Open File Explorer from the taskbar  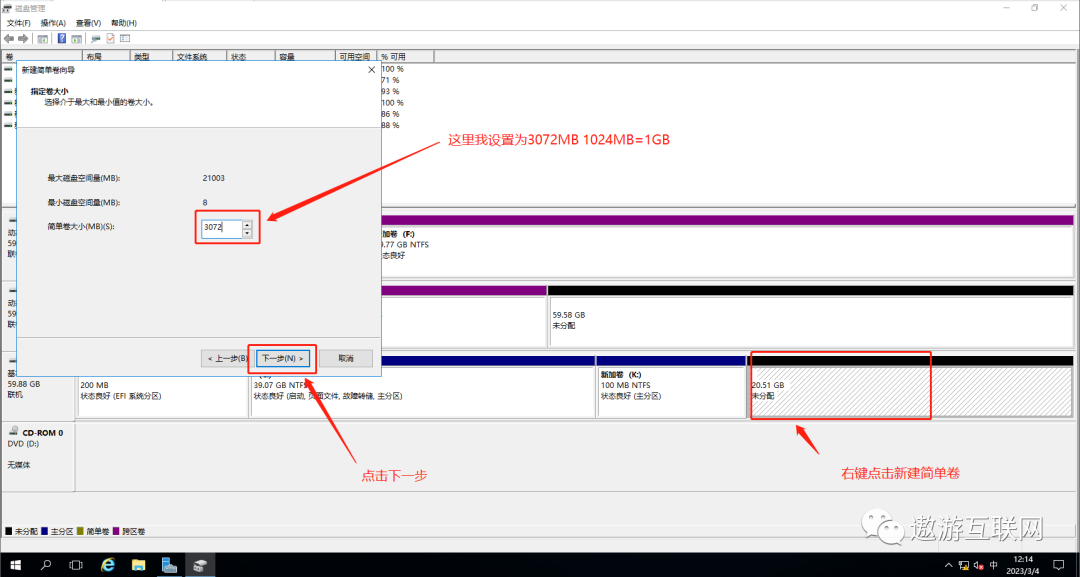tap(138, 565)
